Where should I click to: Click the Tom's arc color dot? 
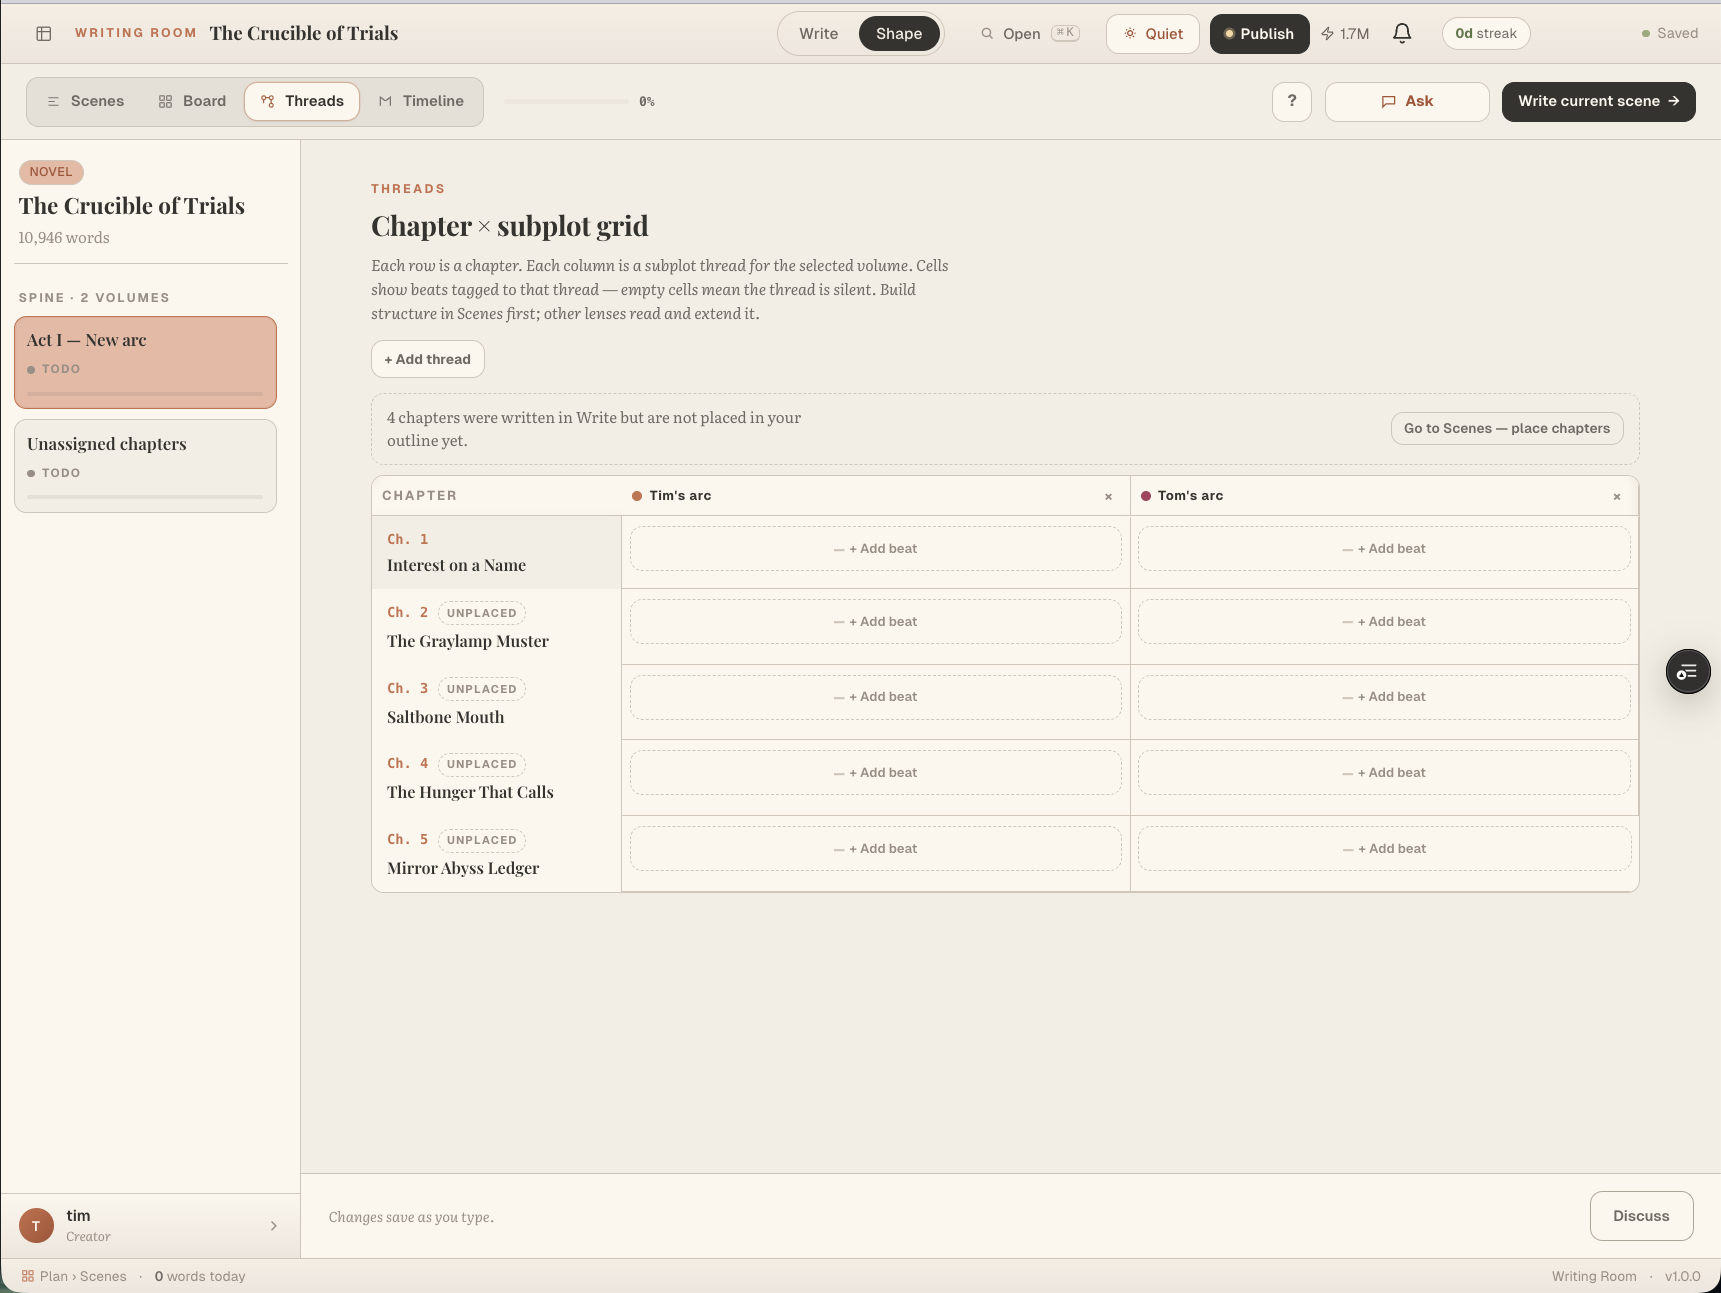pos(1146,496)
